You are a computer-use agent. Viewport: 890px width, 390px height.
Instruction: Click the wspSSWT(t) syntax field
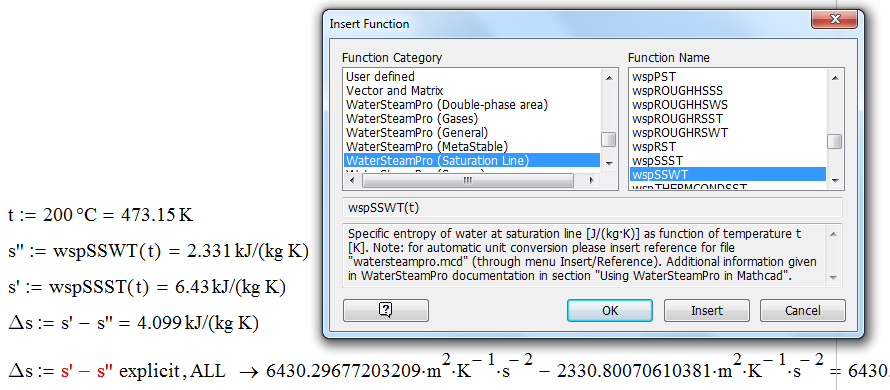(x=593, y=208)
